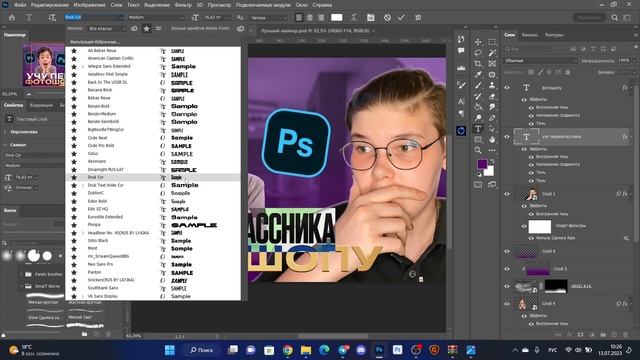
Task: Align text center
Action: [x=310, y=18]
